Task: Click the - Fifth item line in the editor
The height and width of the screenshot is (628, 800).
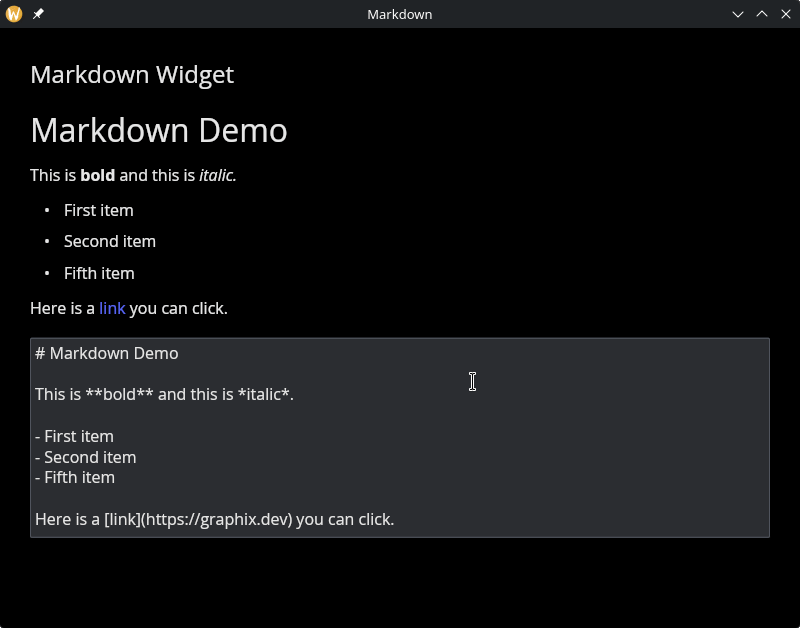Action: (75, 477)
